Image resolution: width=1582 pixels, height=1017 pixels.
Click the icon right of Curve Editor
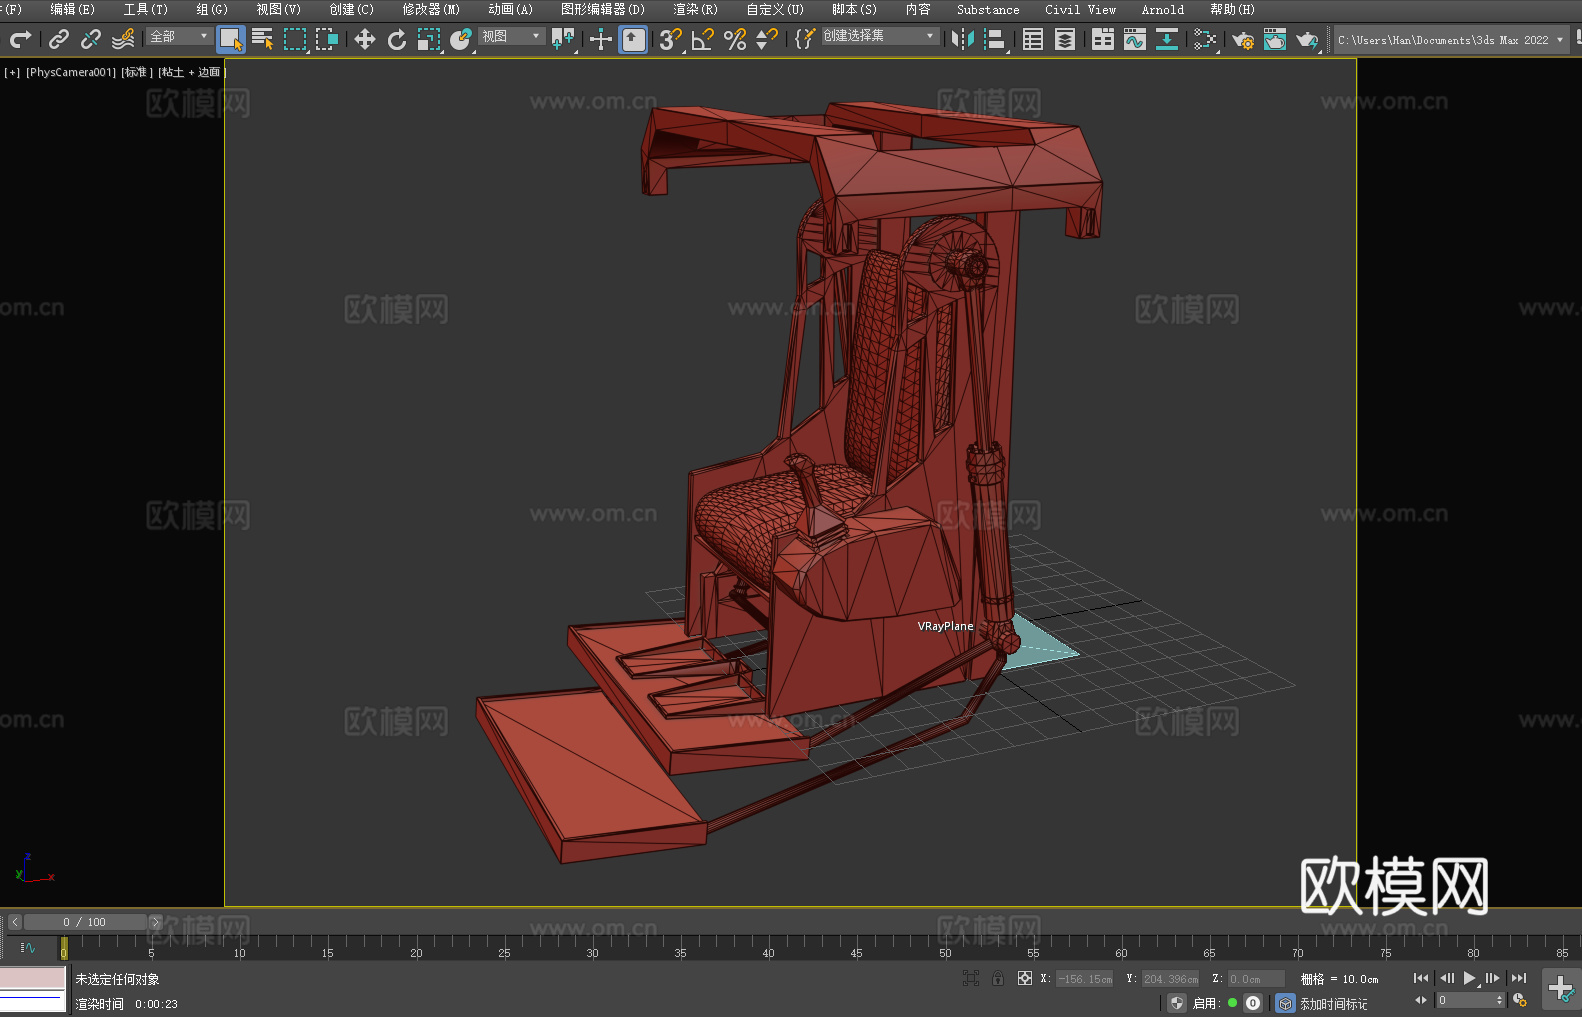tap(1167, 39)
